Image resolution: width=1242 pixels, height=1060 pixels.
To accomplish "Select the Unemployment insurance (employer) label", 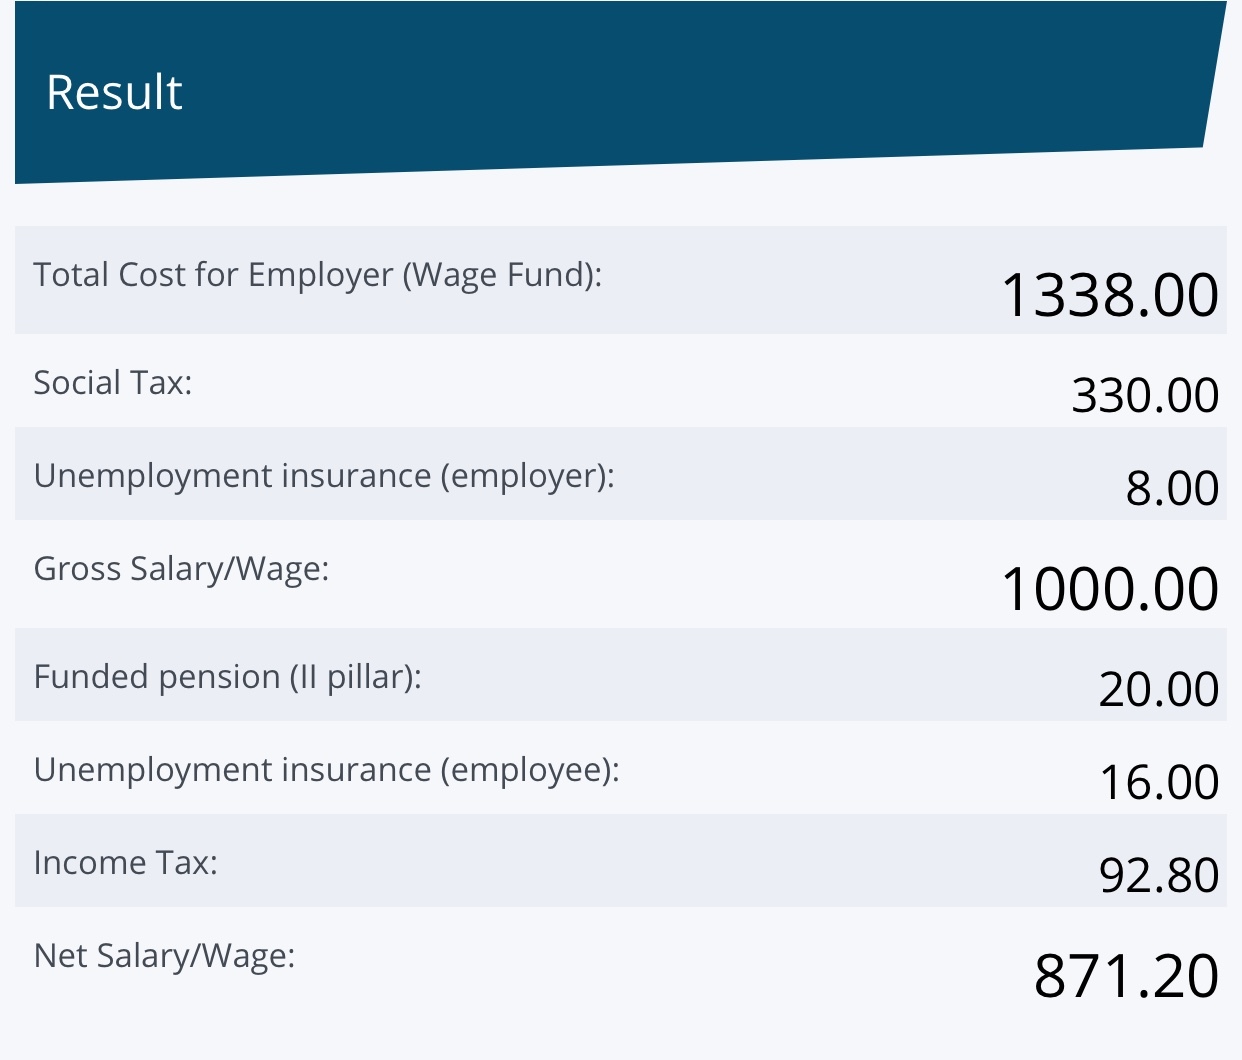I will coord(324,475).
